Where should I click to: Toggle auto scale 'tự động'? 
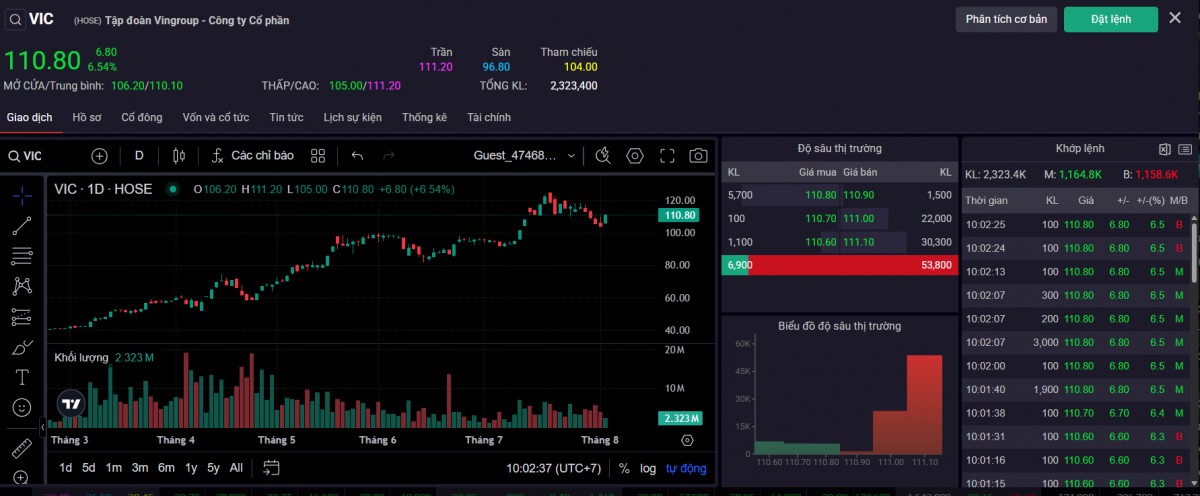tap(686, 468)
